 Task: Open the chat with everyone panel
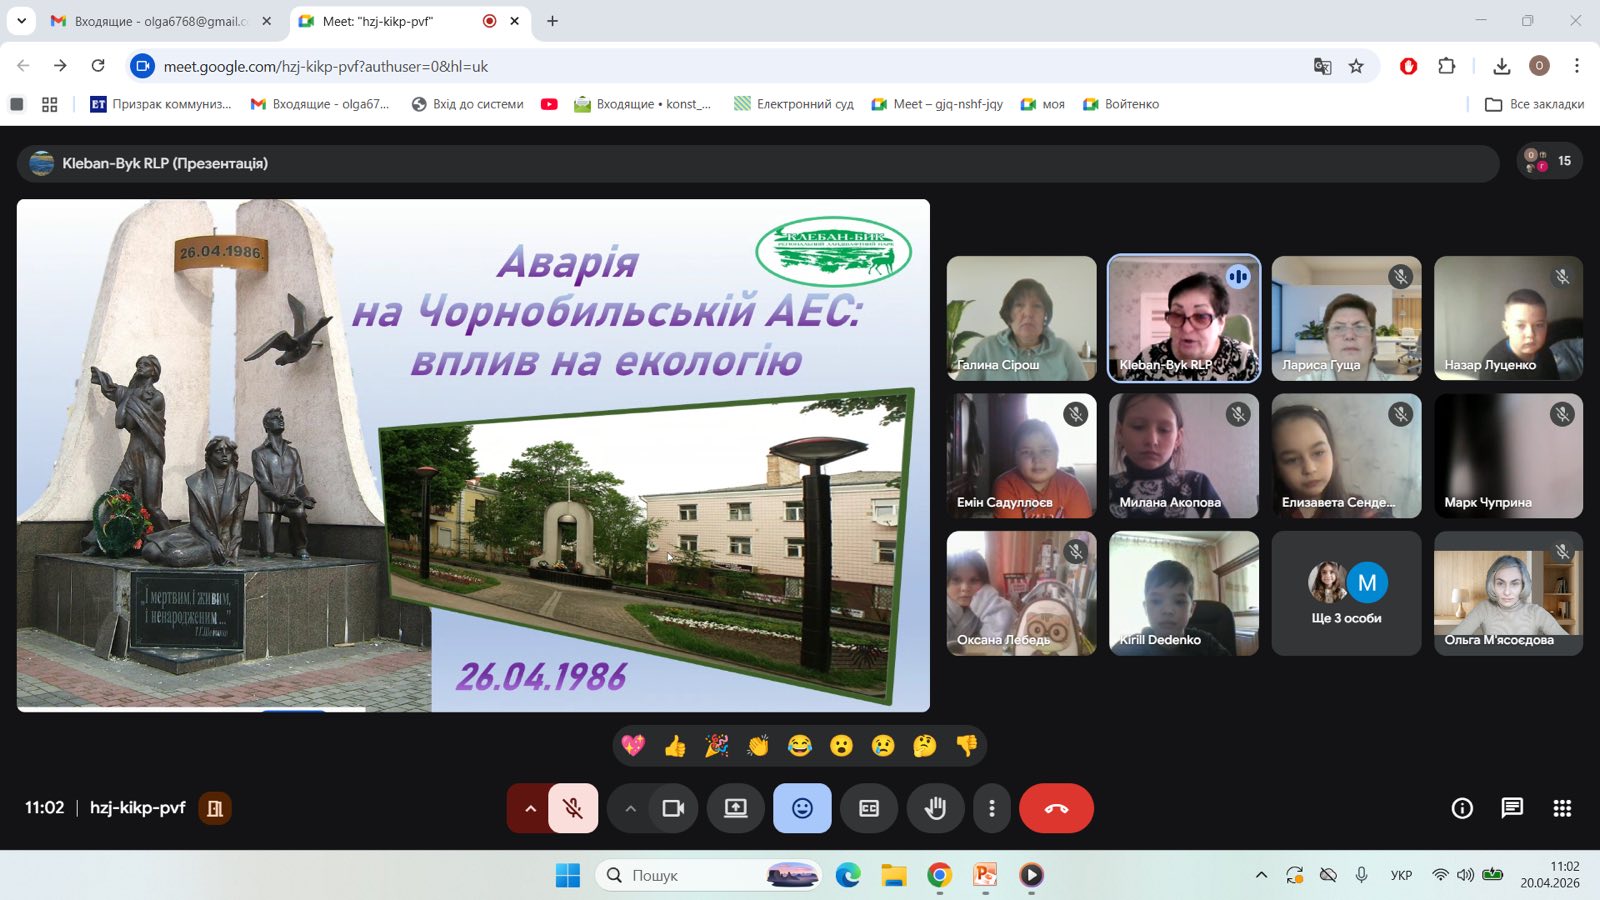point(1512,808)
